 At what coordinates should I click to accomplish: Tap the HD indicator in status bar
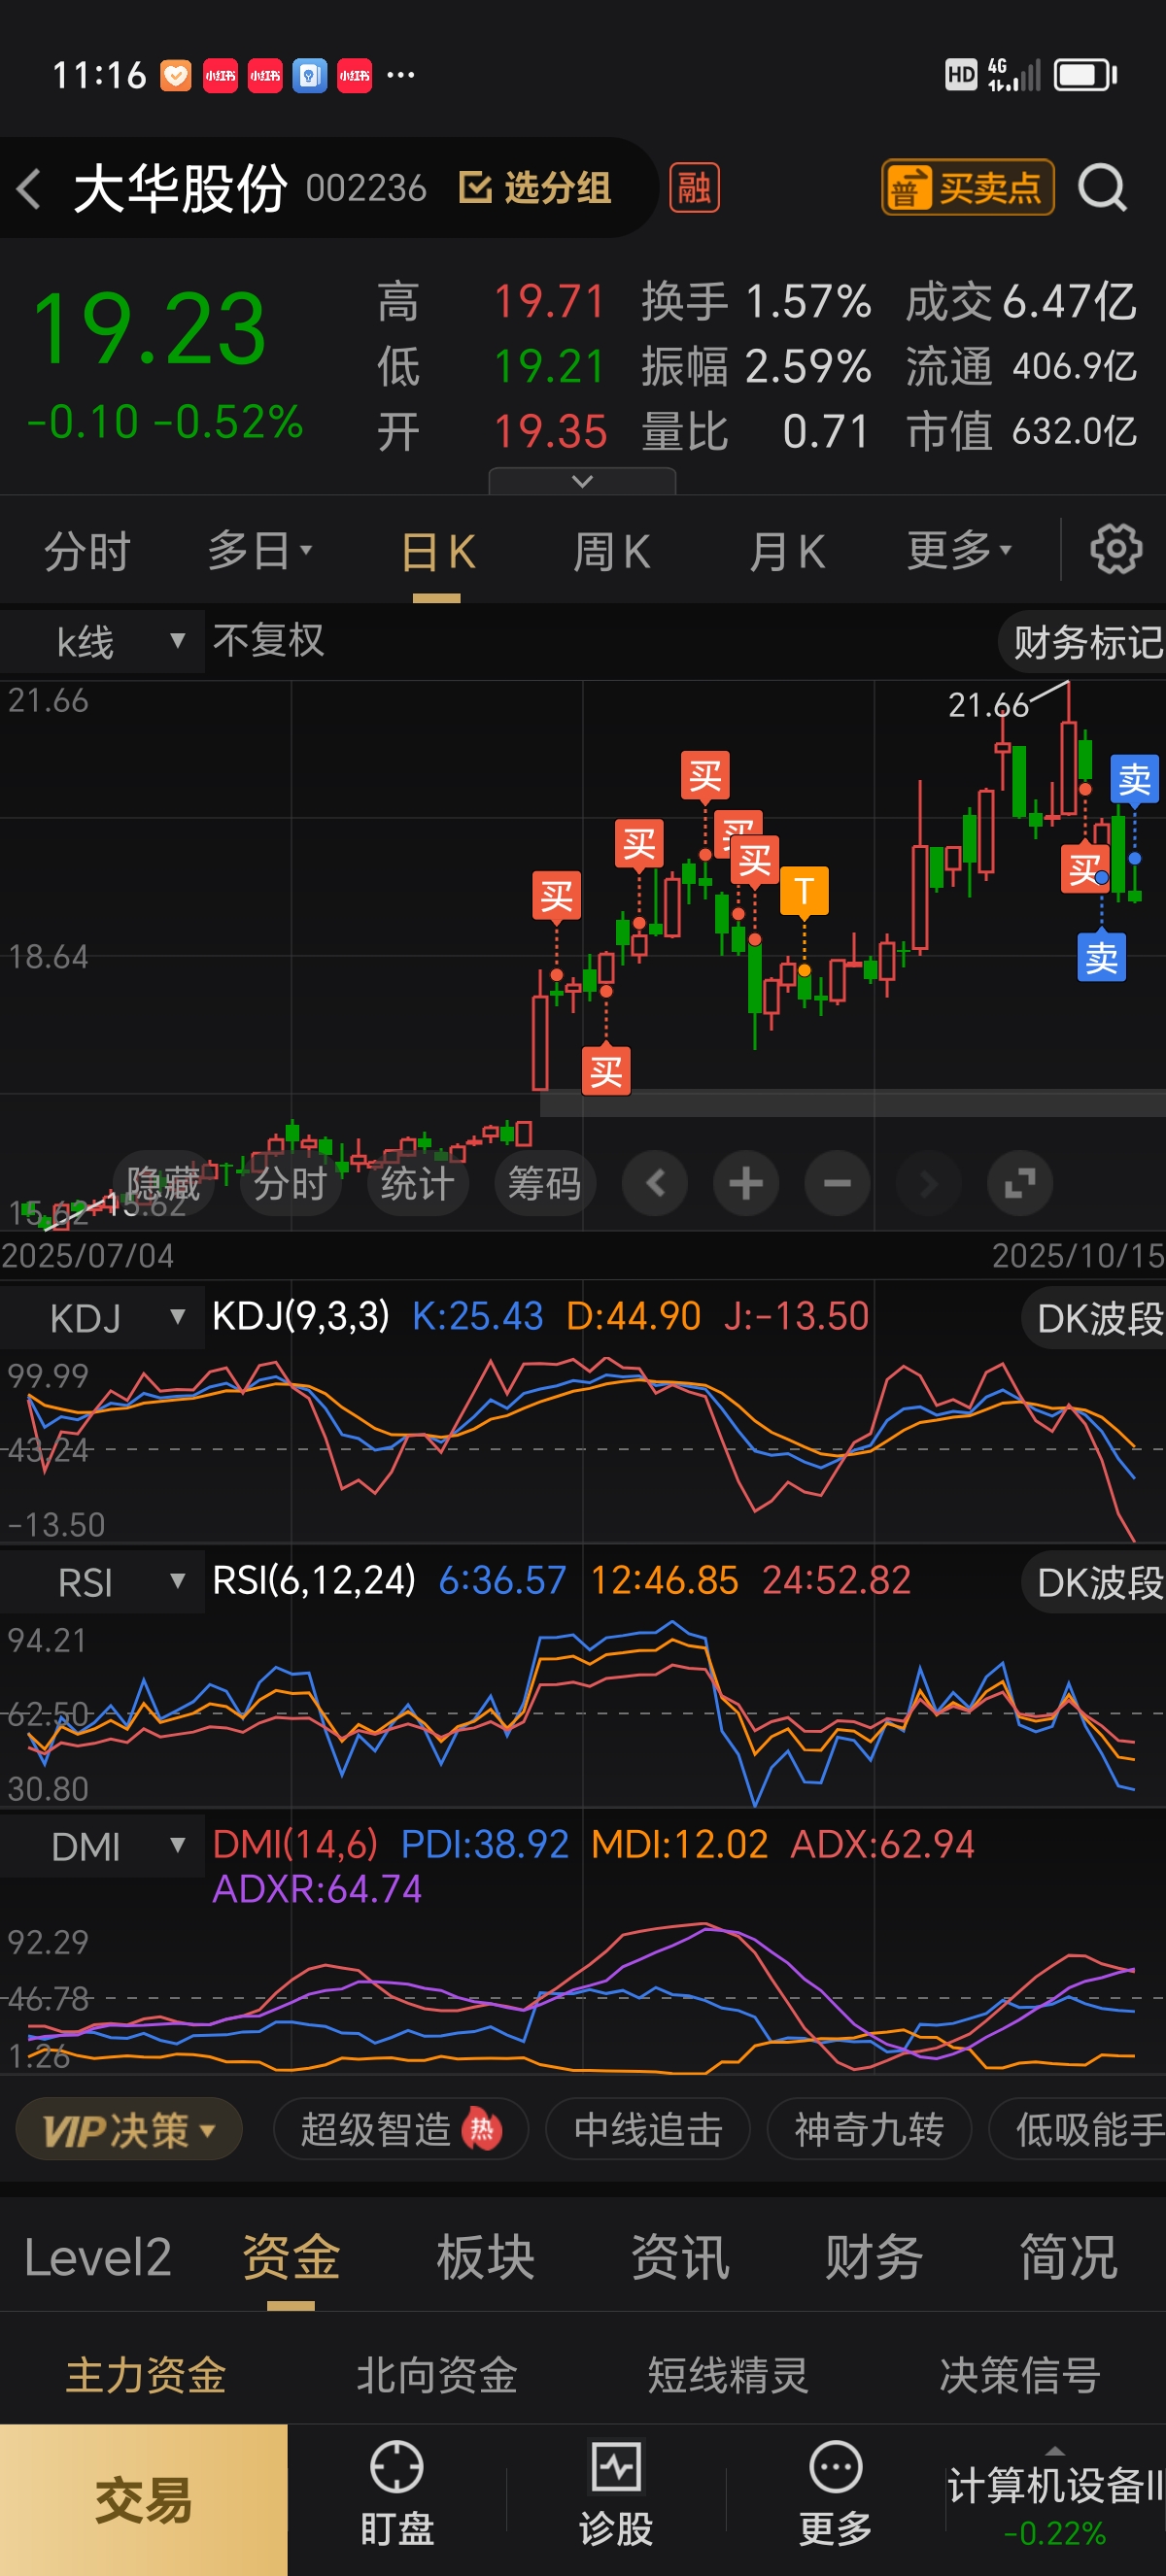[x=960, y=75]
